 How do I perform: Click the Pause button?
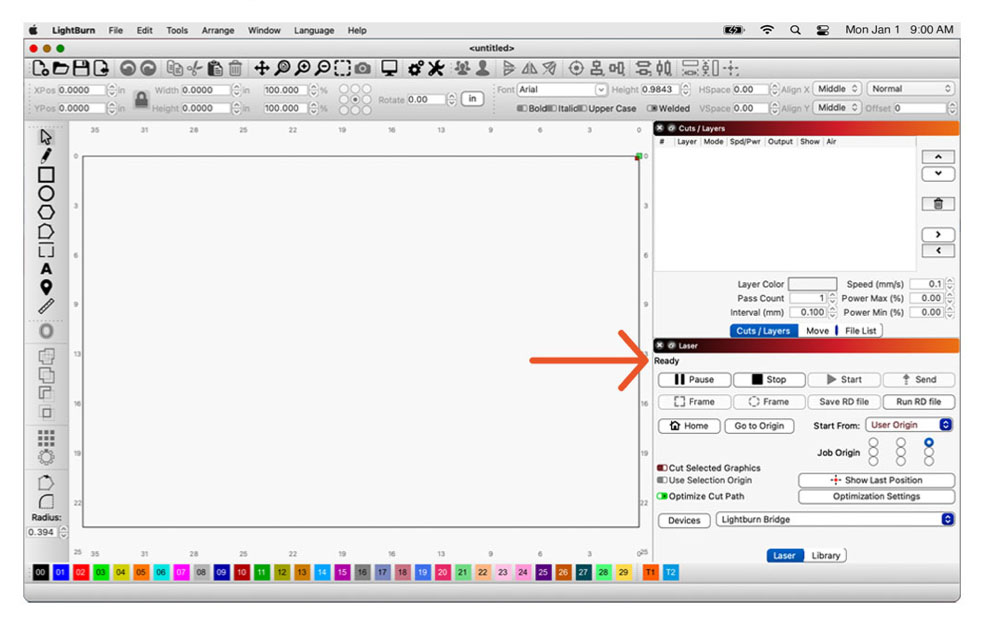(x=694, y=379)
